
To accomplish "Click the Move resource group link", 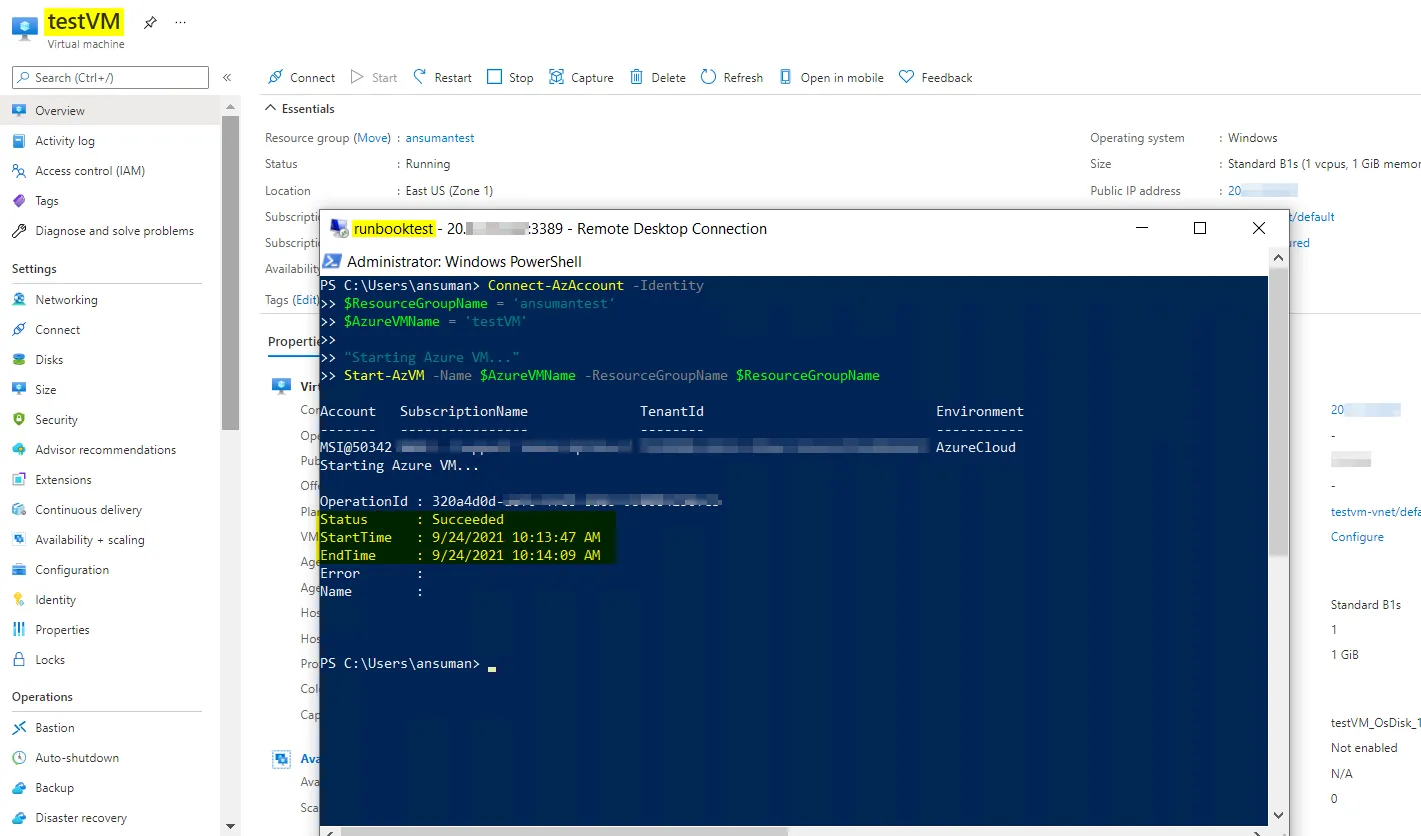I will [373, 138].
